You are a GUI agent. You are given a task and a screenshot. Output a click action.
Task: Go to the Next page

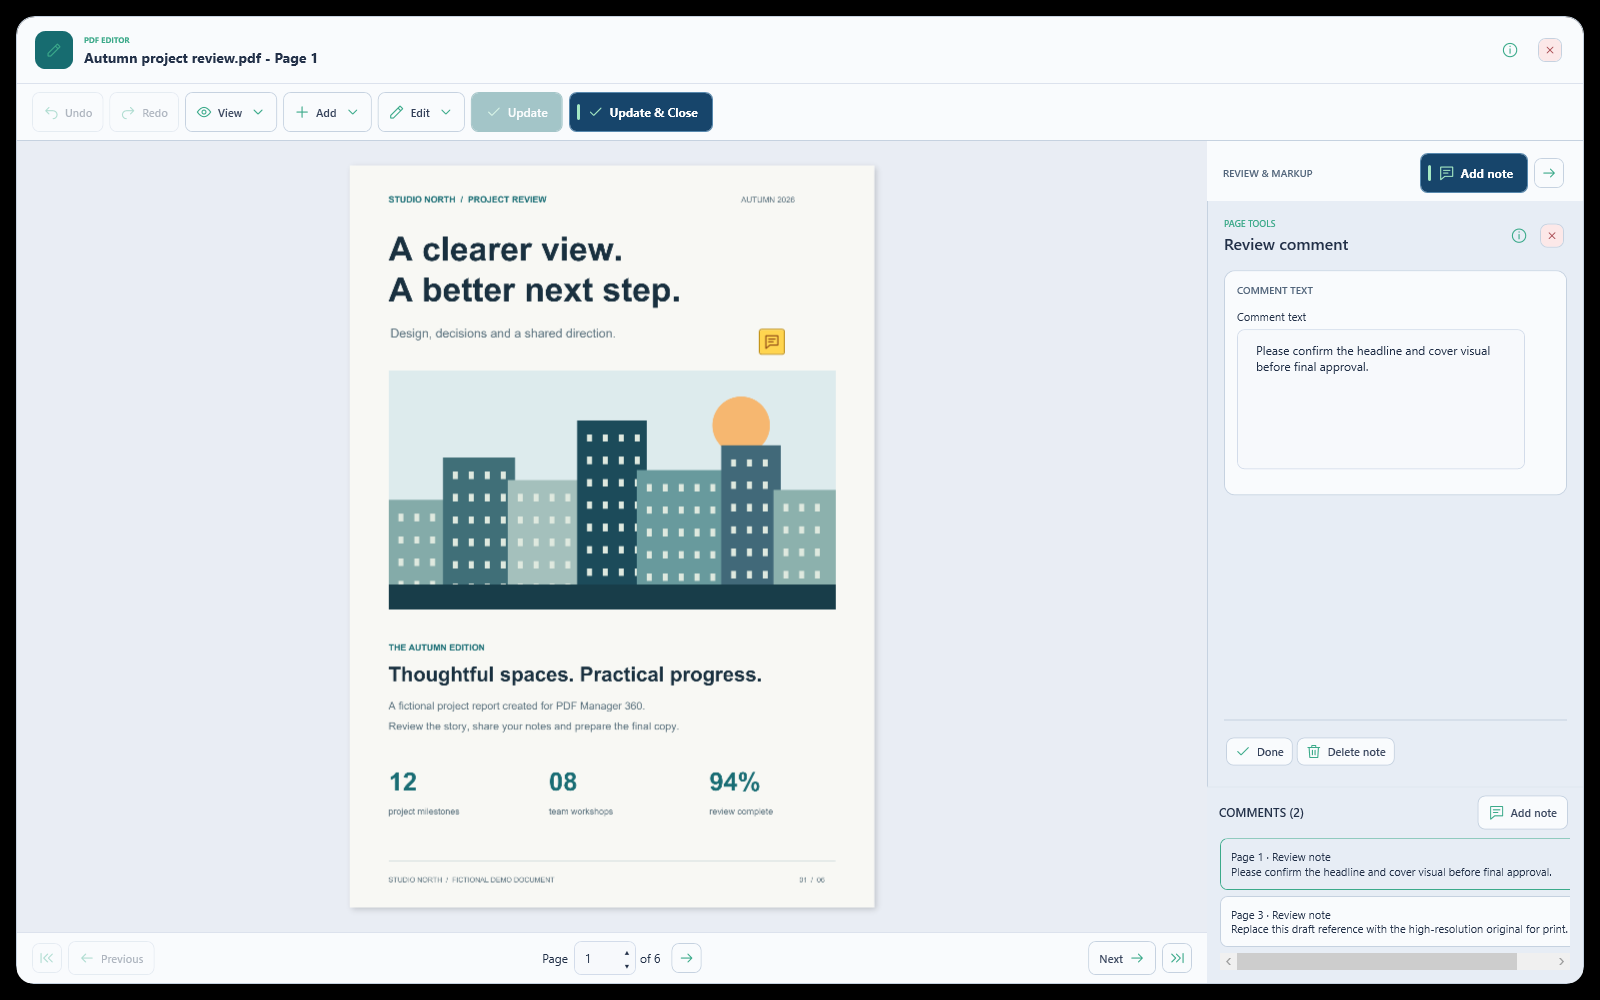tap(1122, 958)
